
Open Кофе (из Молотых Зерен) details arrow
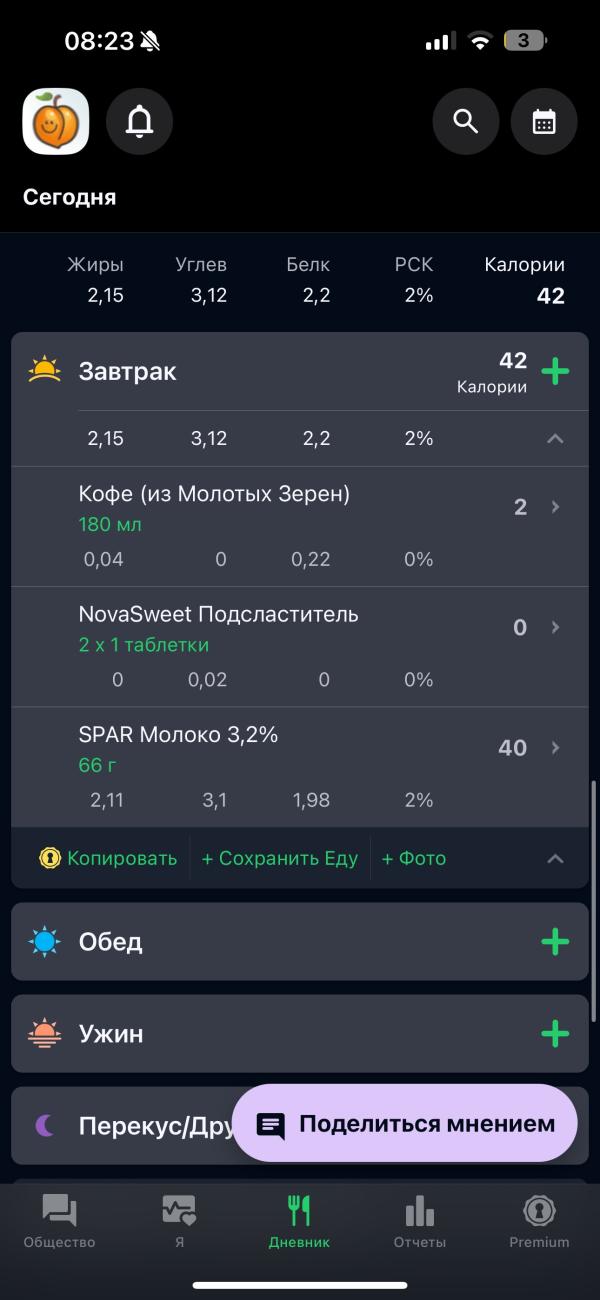tap(556, 507)
